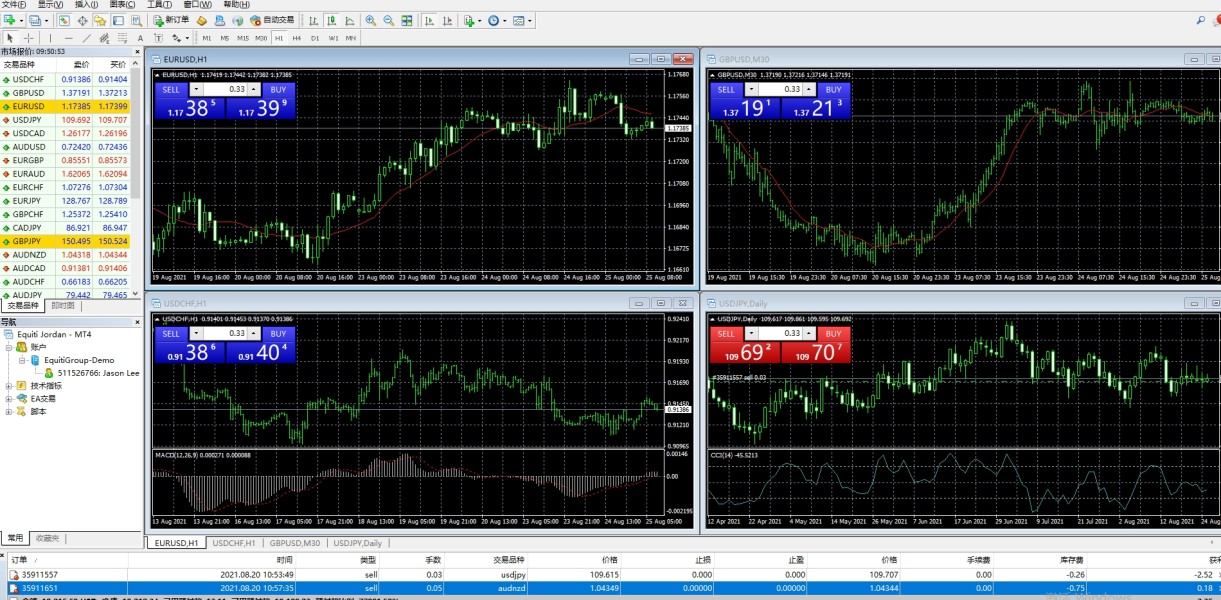The width and height of the screenshot is (1221, 600).
Task: Click the zoom out magnifier icon
Action: (x=389, y=20)
